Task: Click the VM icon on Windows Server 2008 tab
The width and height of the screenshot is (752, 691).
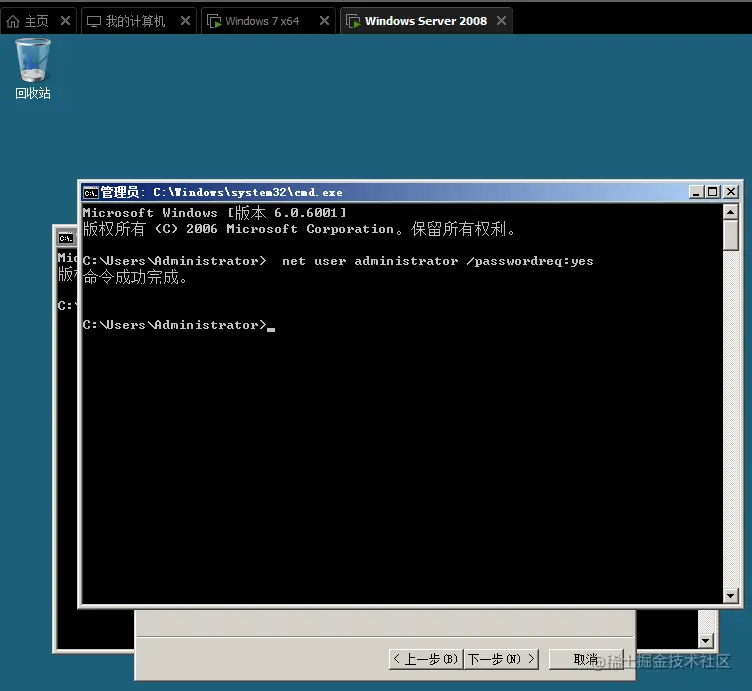Action: coord(353,22)
